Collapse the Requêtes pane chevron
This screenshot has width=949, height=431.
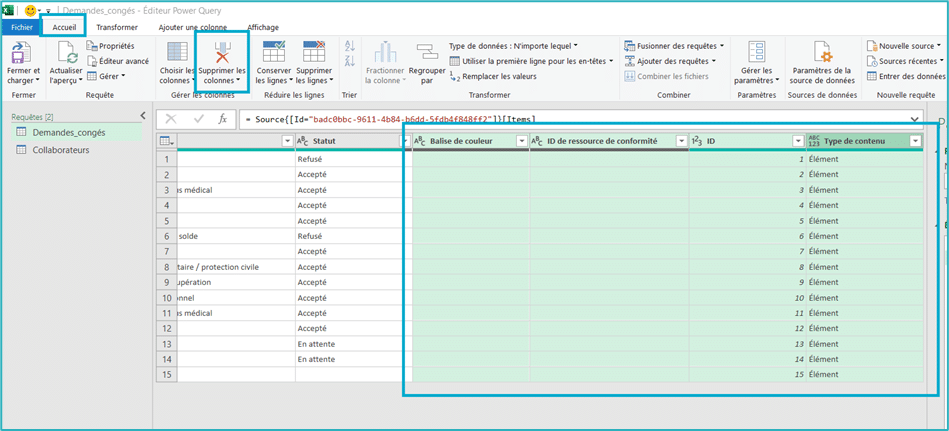tap(143, 116)
